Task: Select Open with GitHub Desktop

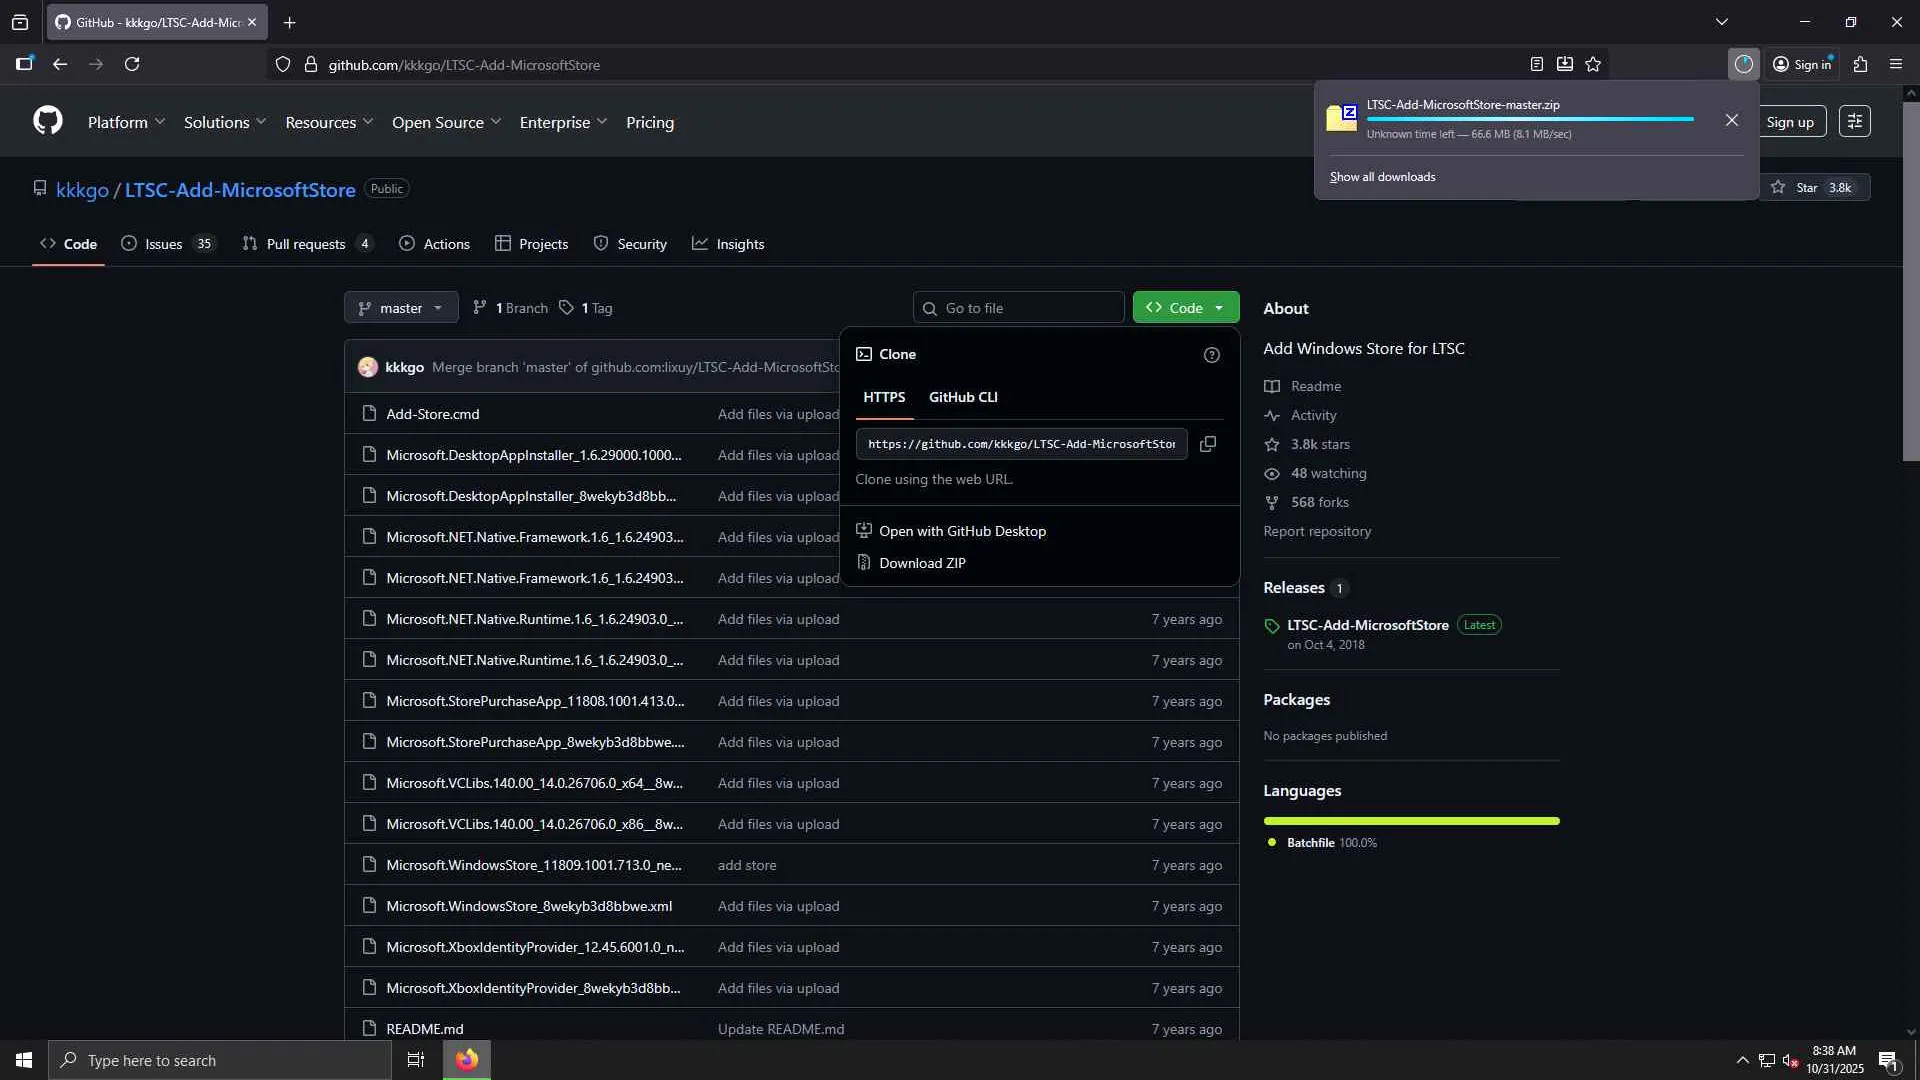Action: pyautogui.click(x=961, y=531)
